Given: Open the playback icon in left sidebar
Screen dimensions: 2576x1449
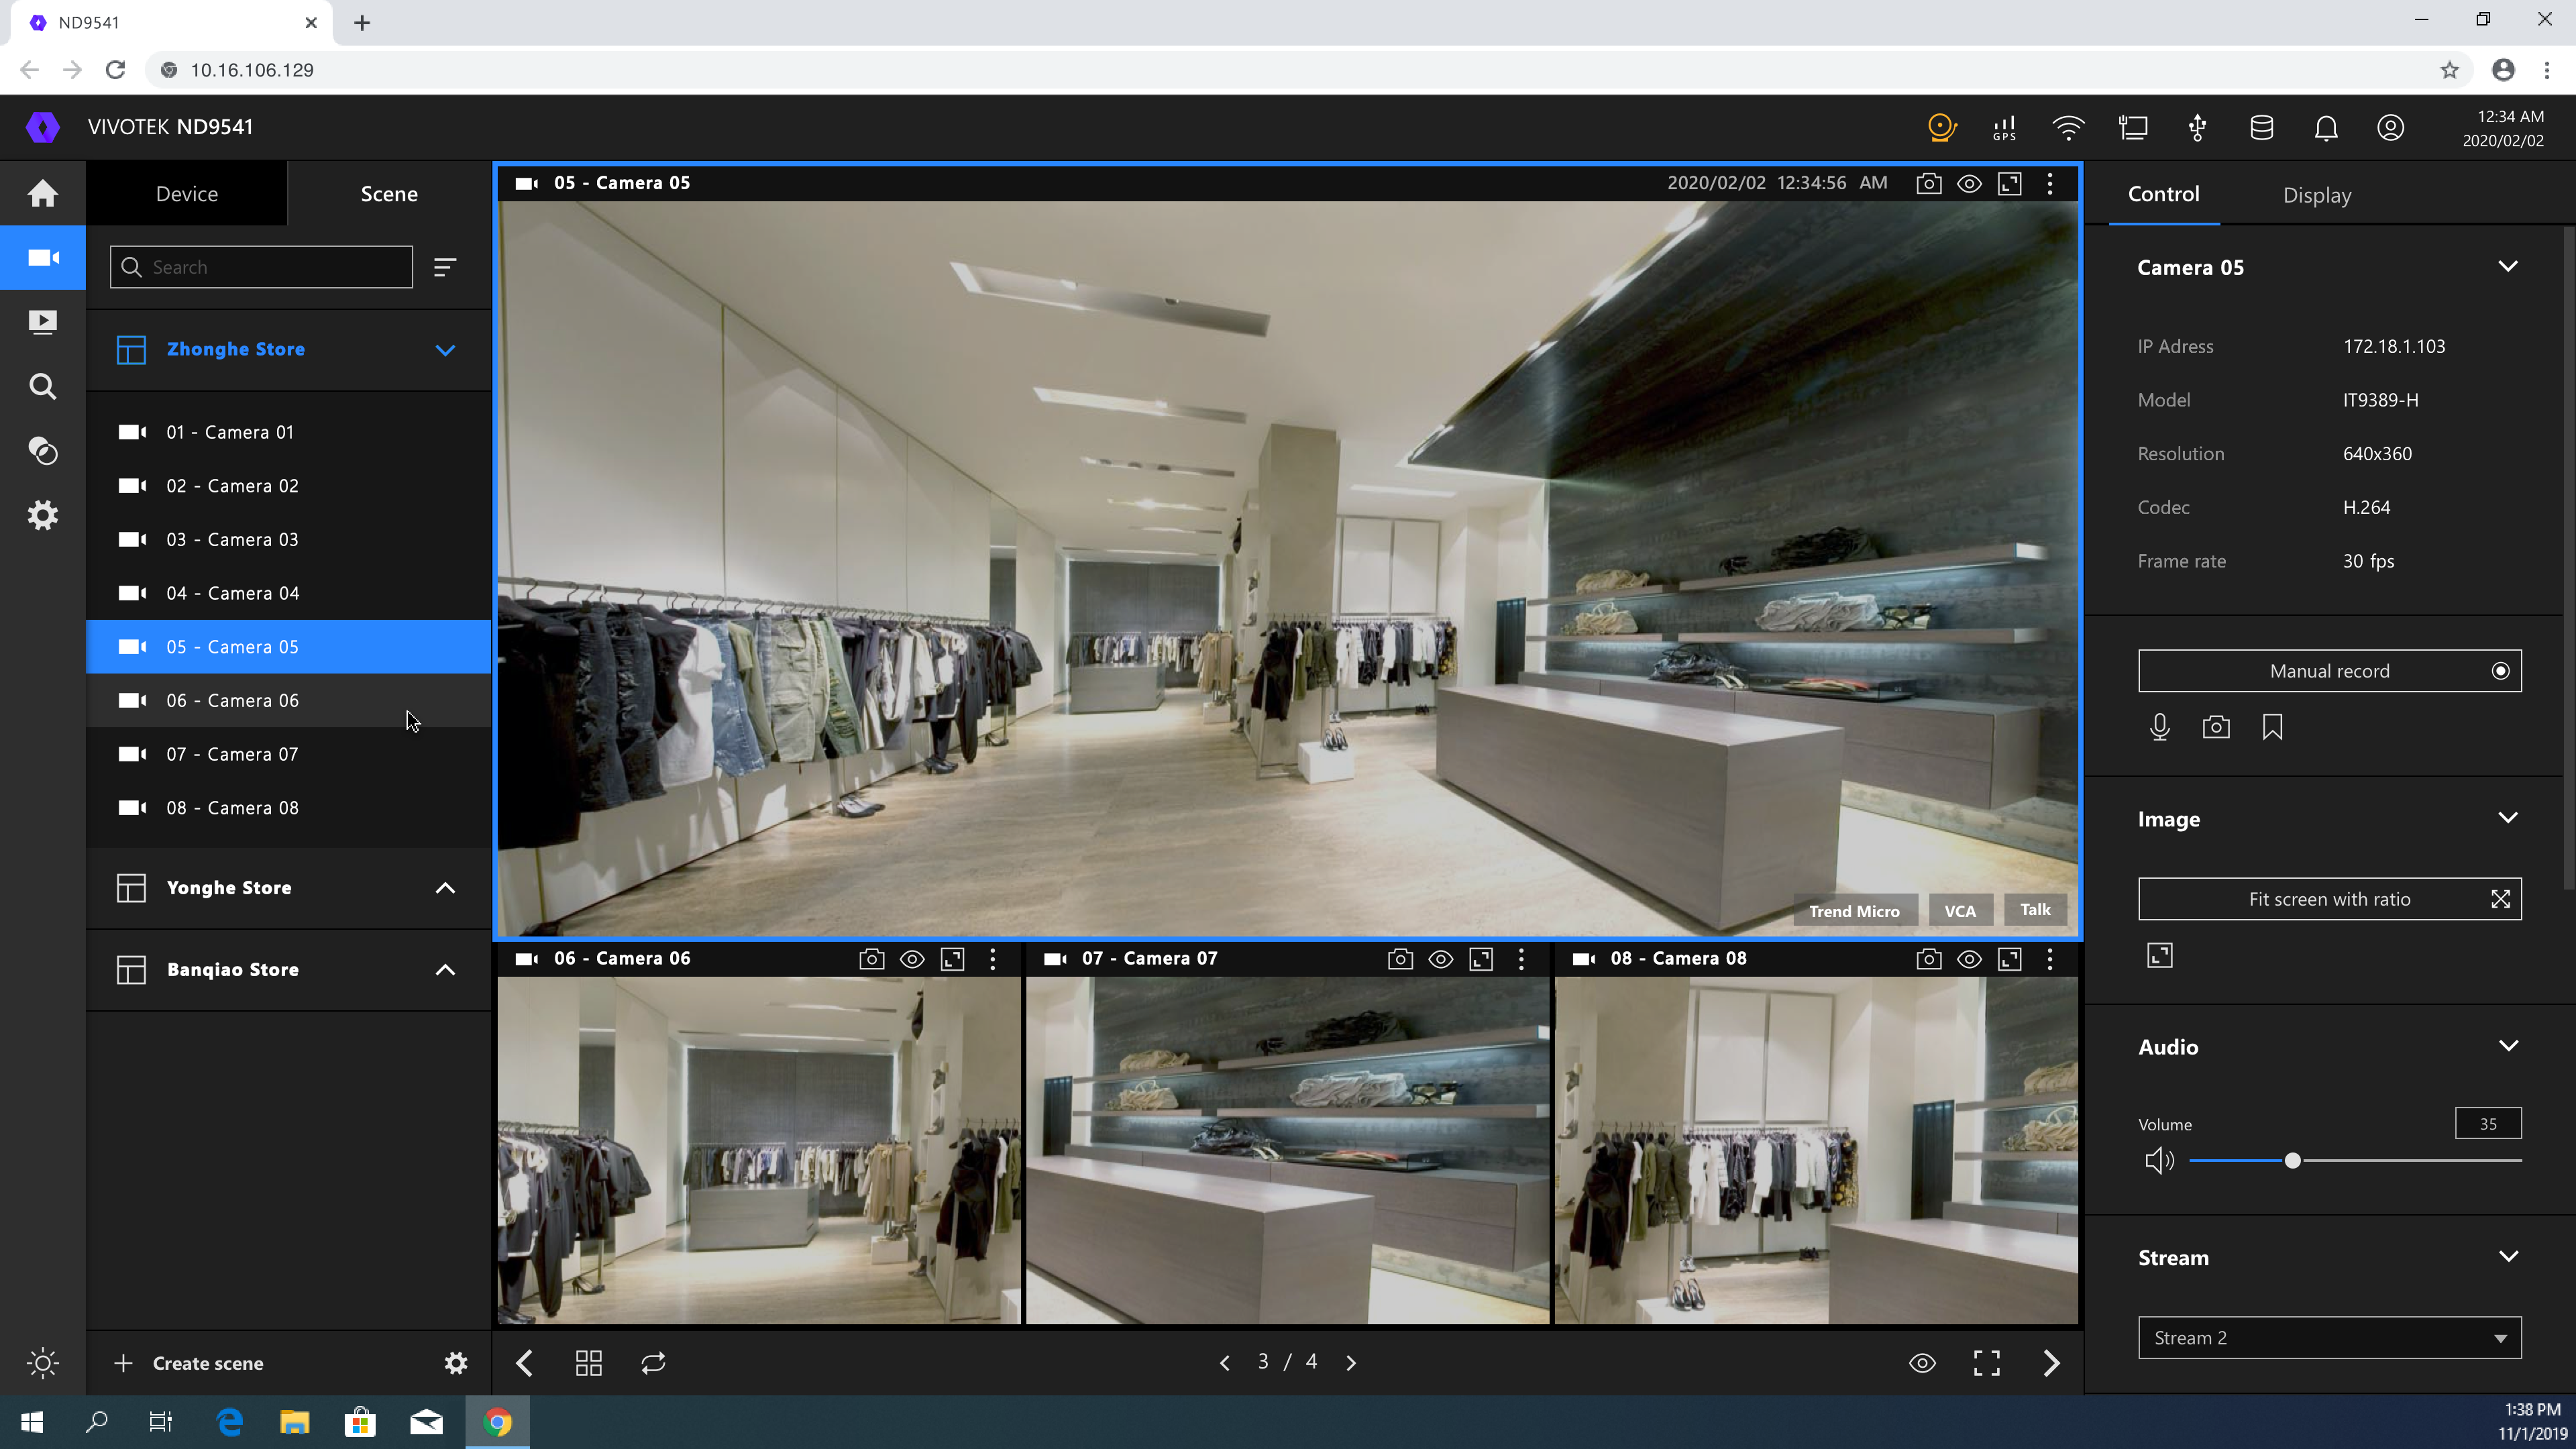Looking at the screenshot, I should 42,322.
